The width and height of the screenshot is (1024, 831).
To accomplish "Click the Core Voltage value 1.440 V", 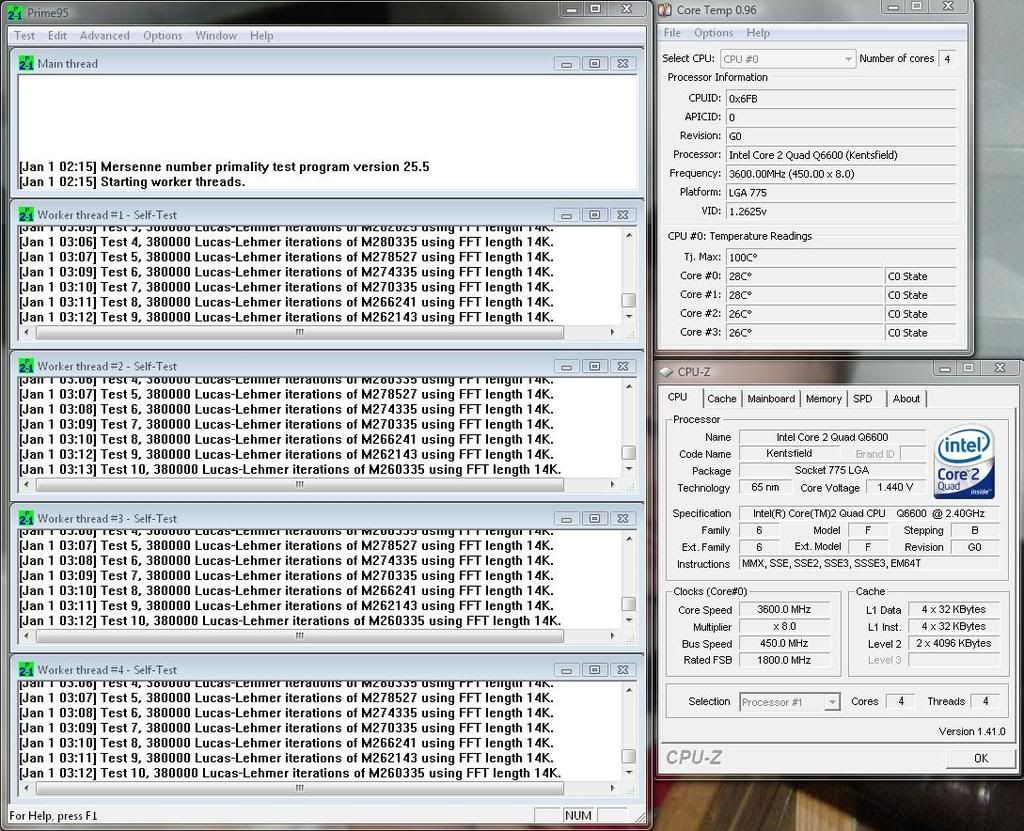I will tap(895, 487).
